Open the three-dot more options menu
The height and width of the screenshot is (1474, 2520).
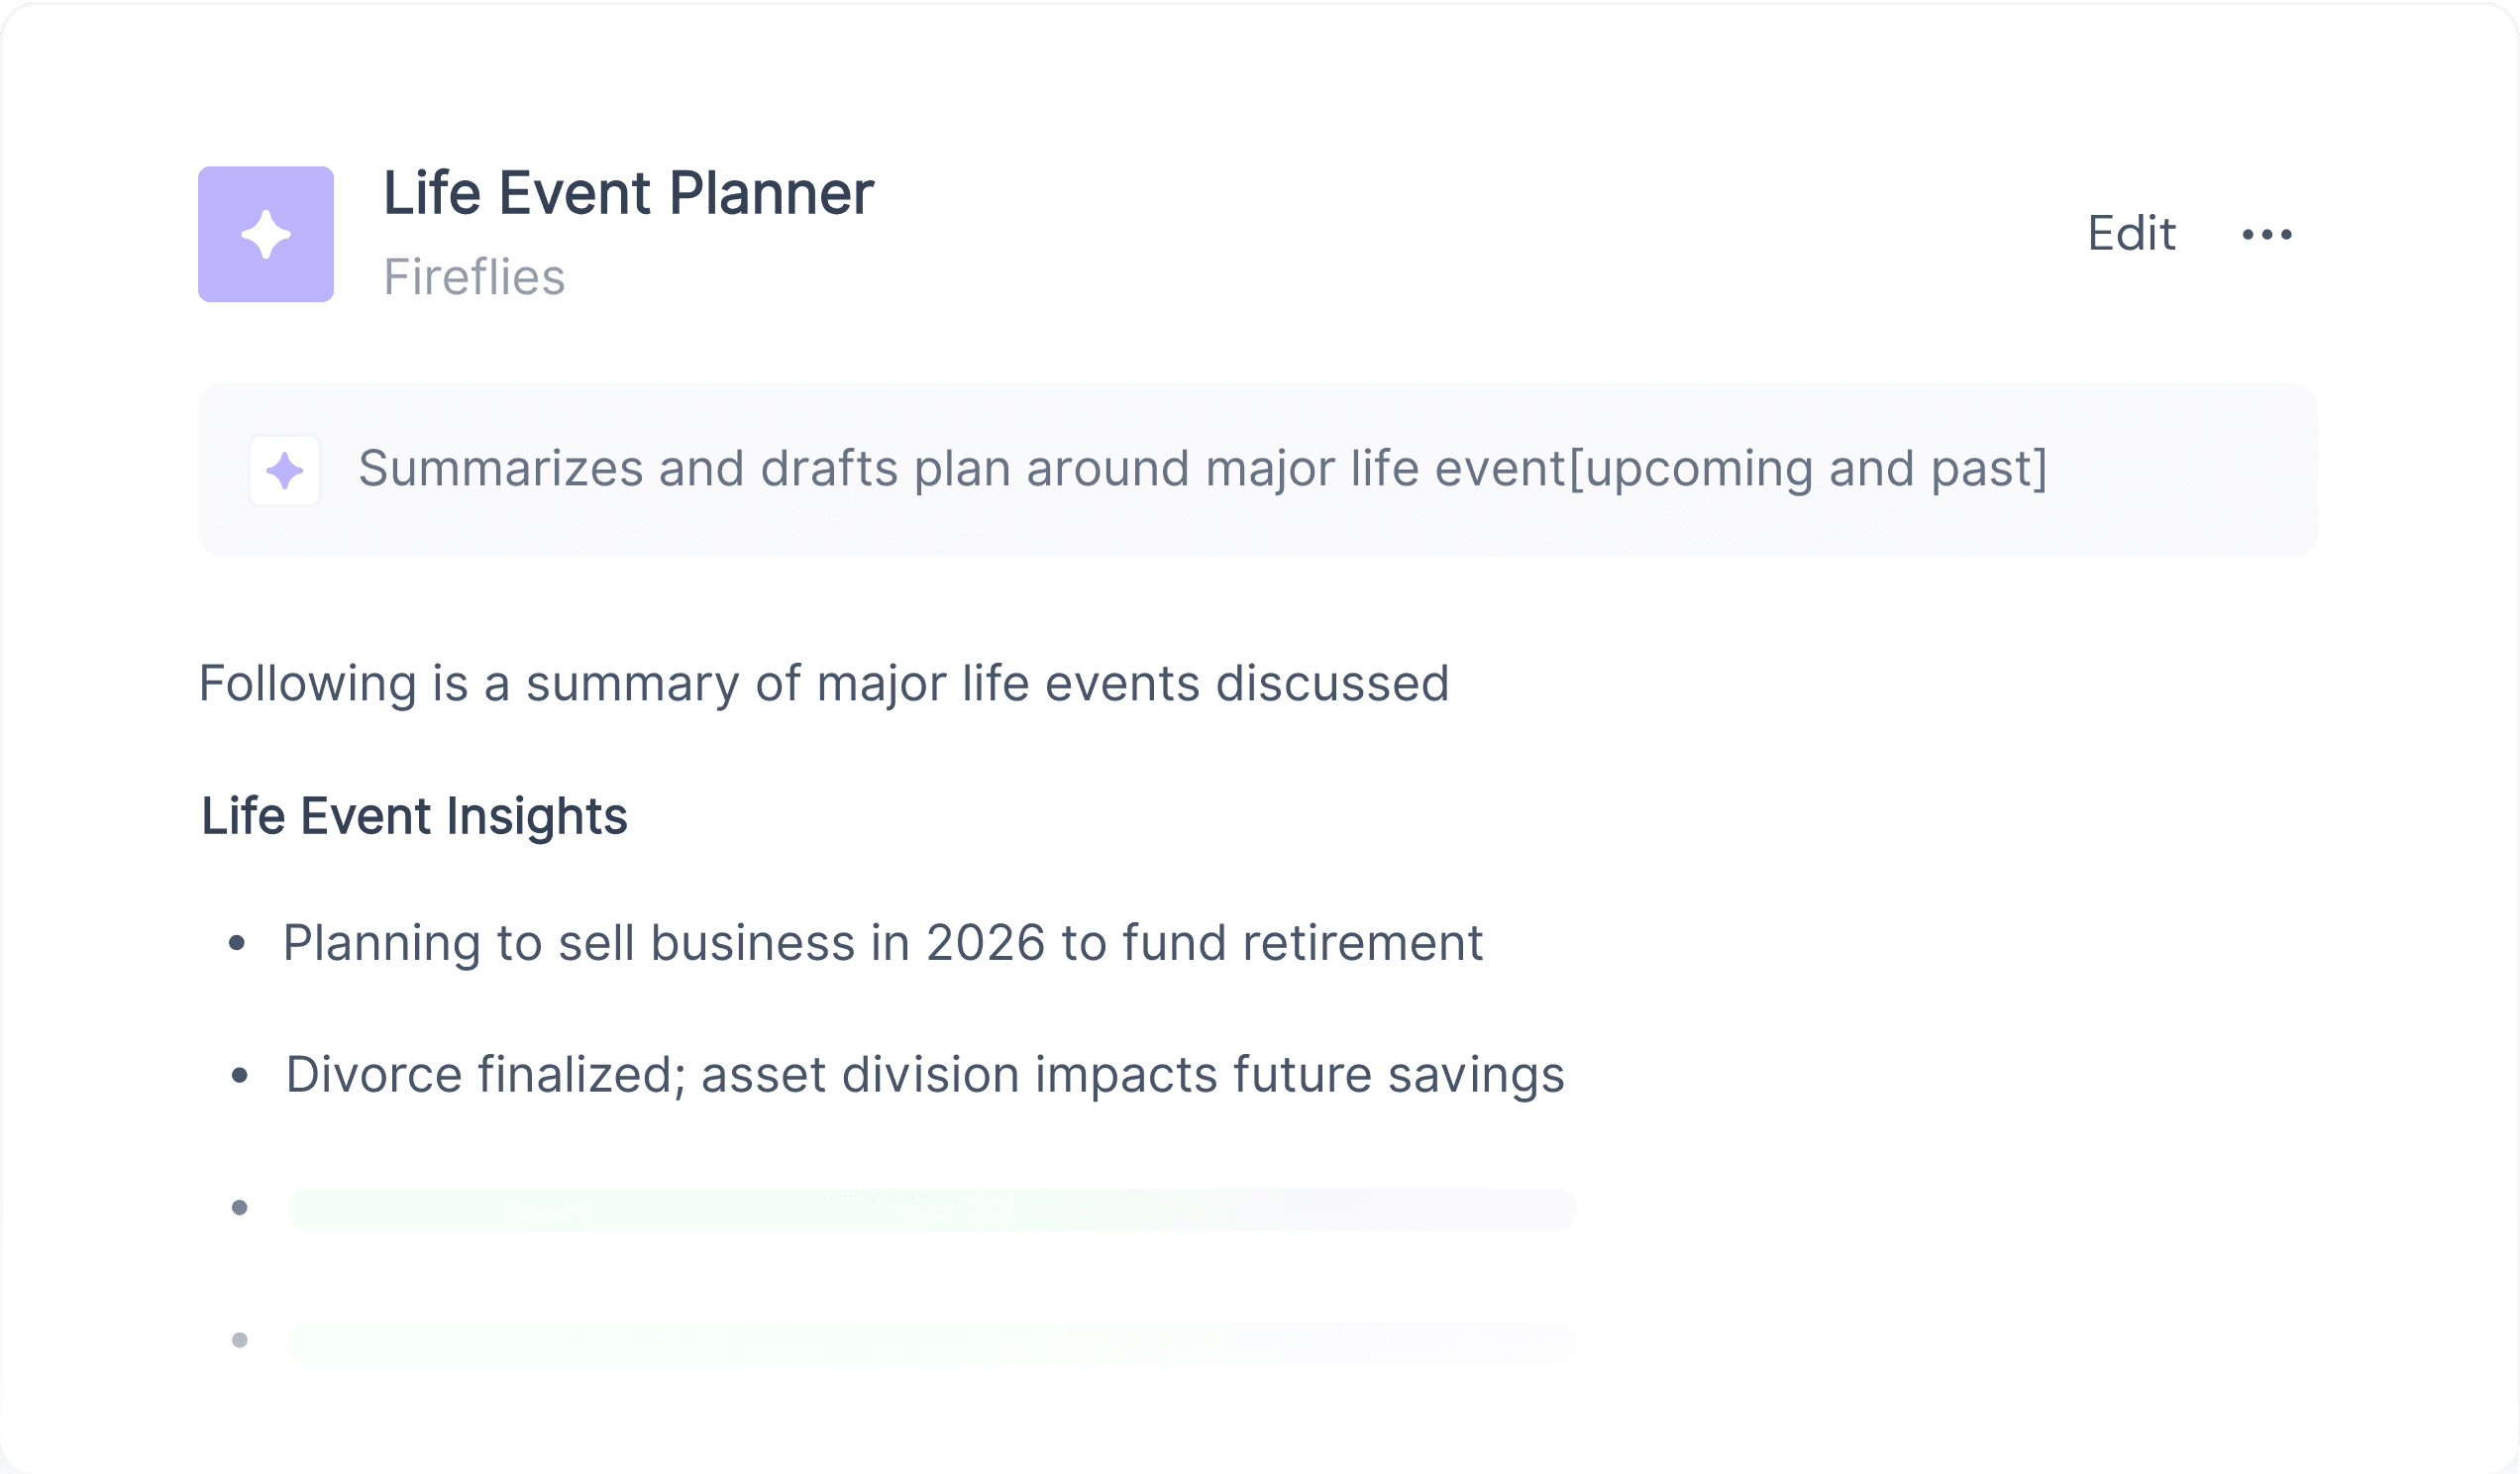pos(2267,234)
